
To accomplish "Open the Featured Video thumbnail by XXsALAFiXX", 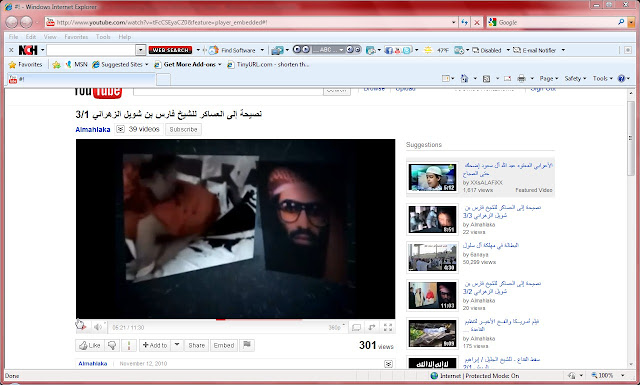I will [x=433, y=177].
